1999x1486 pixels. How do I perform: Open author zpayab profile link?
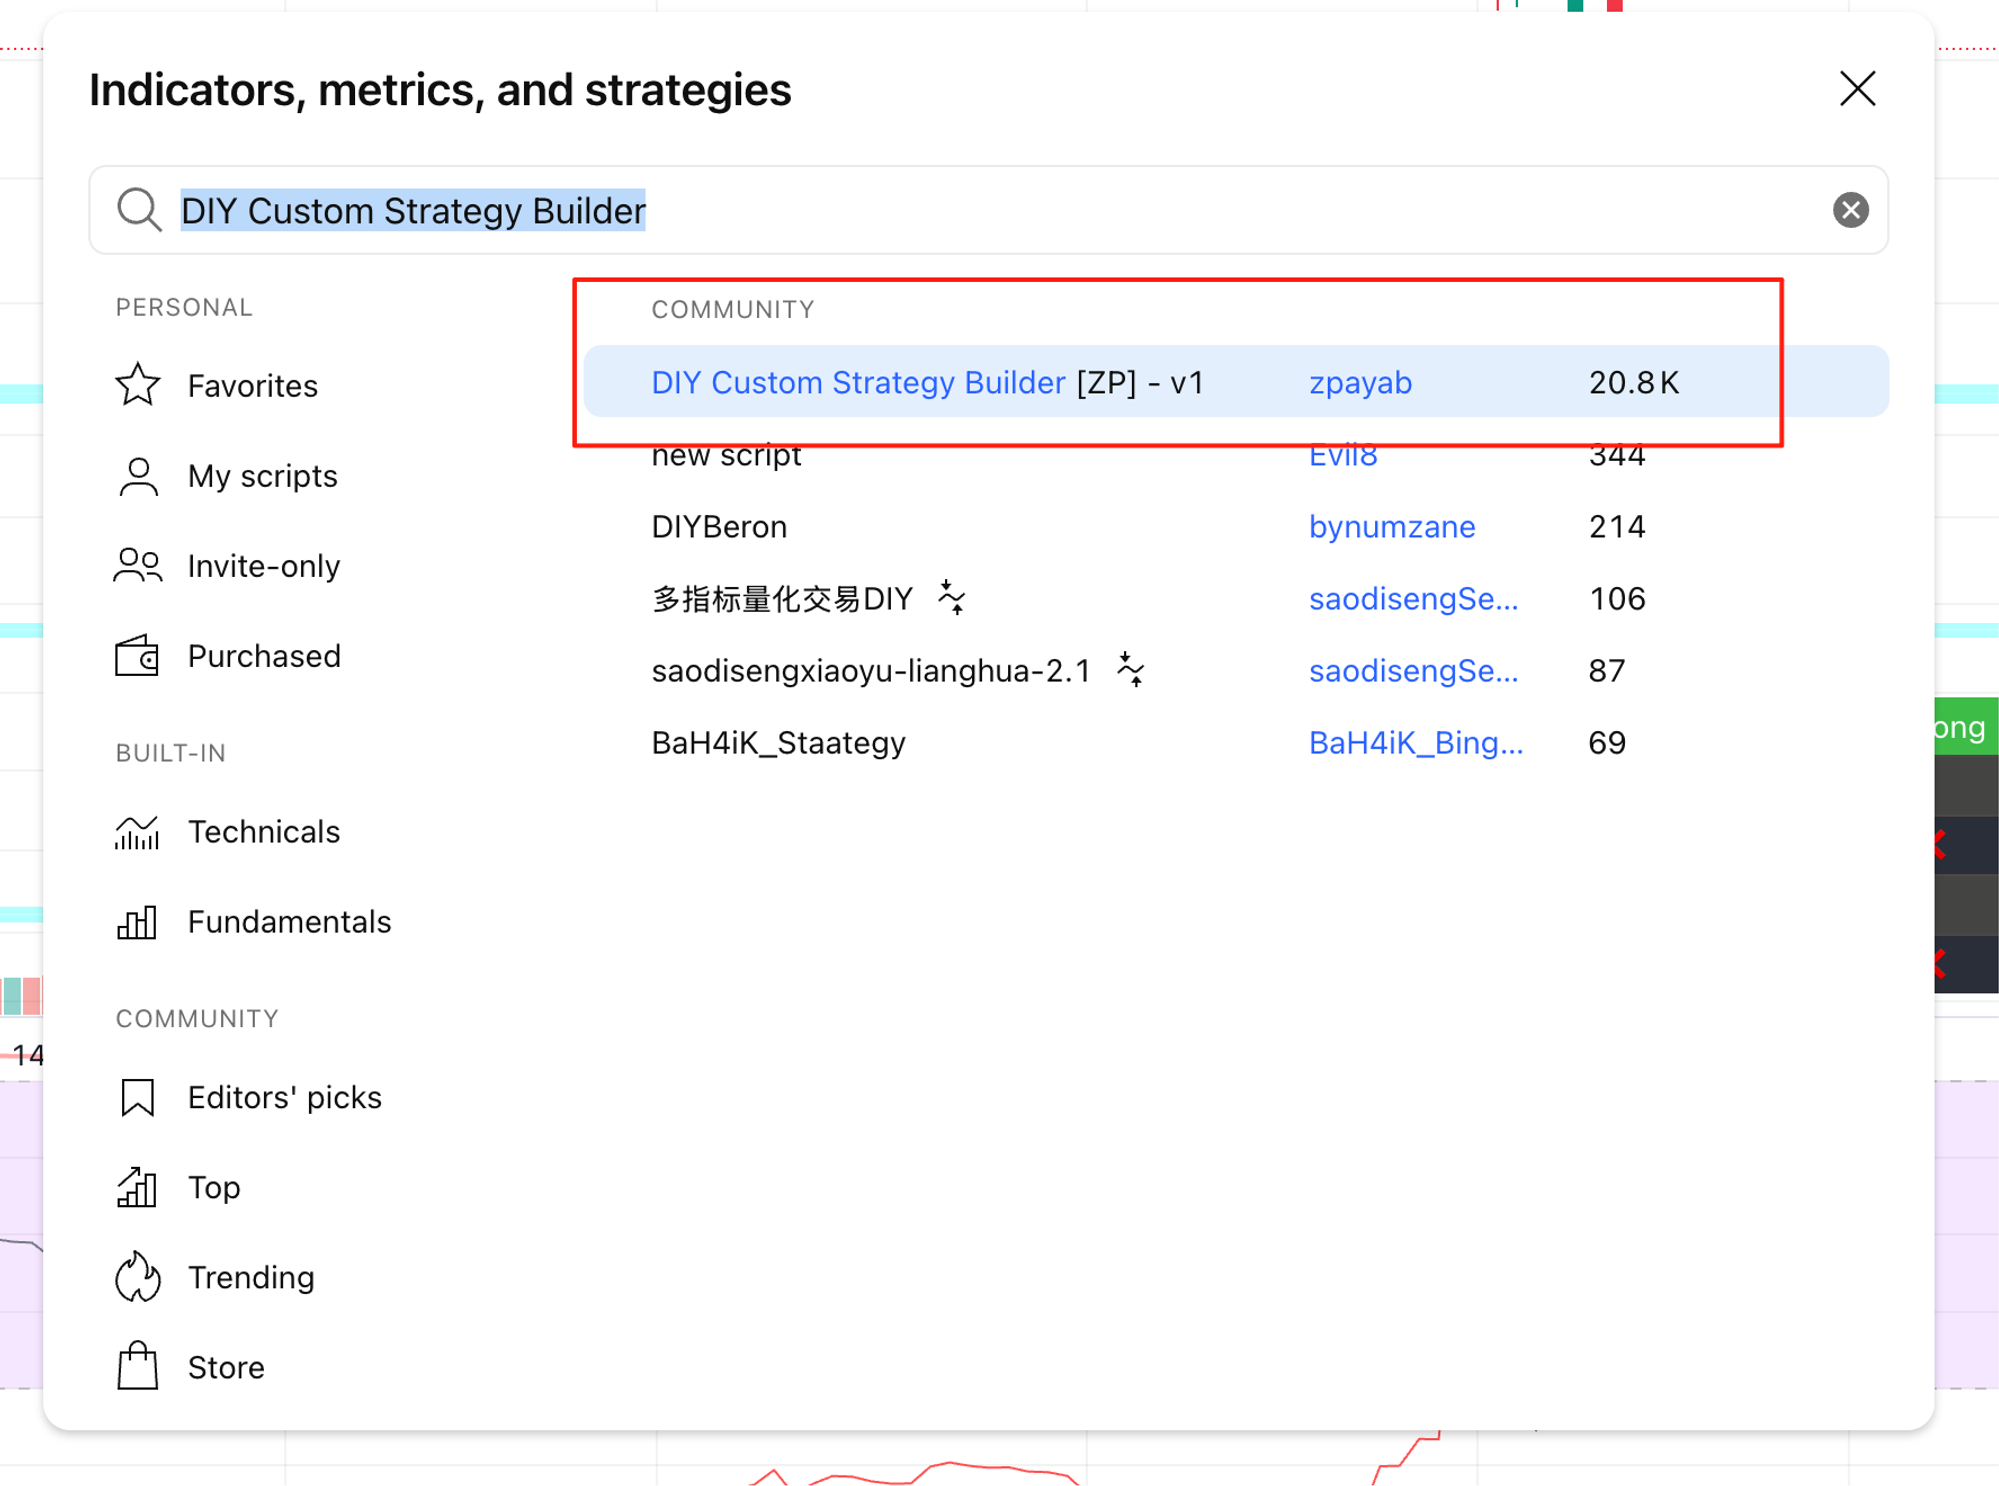point(1360,383)
